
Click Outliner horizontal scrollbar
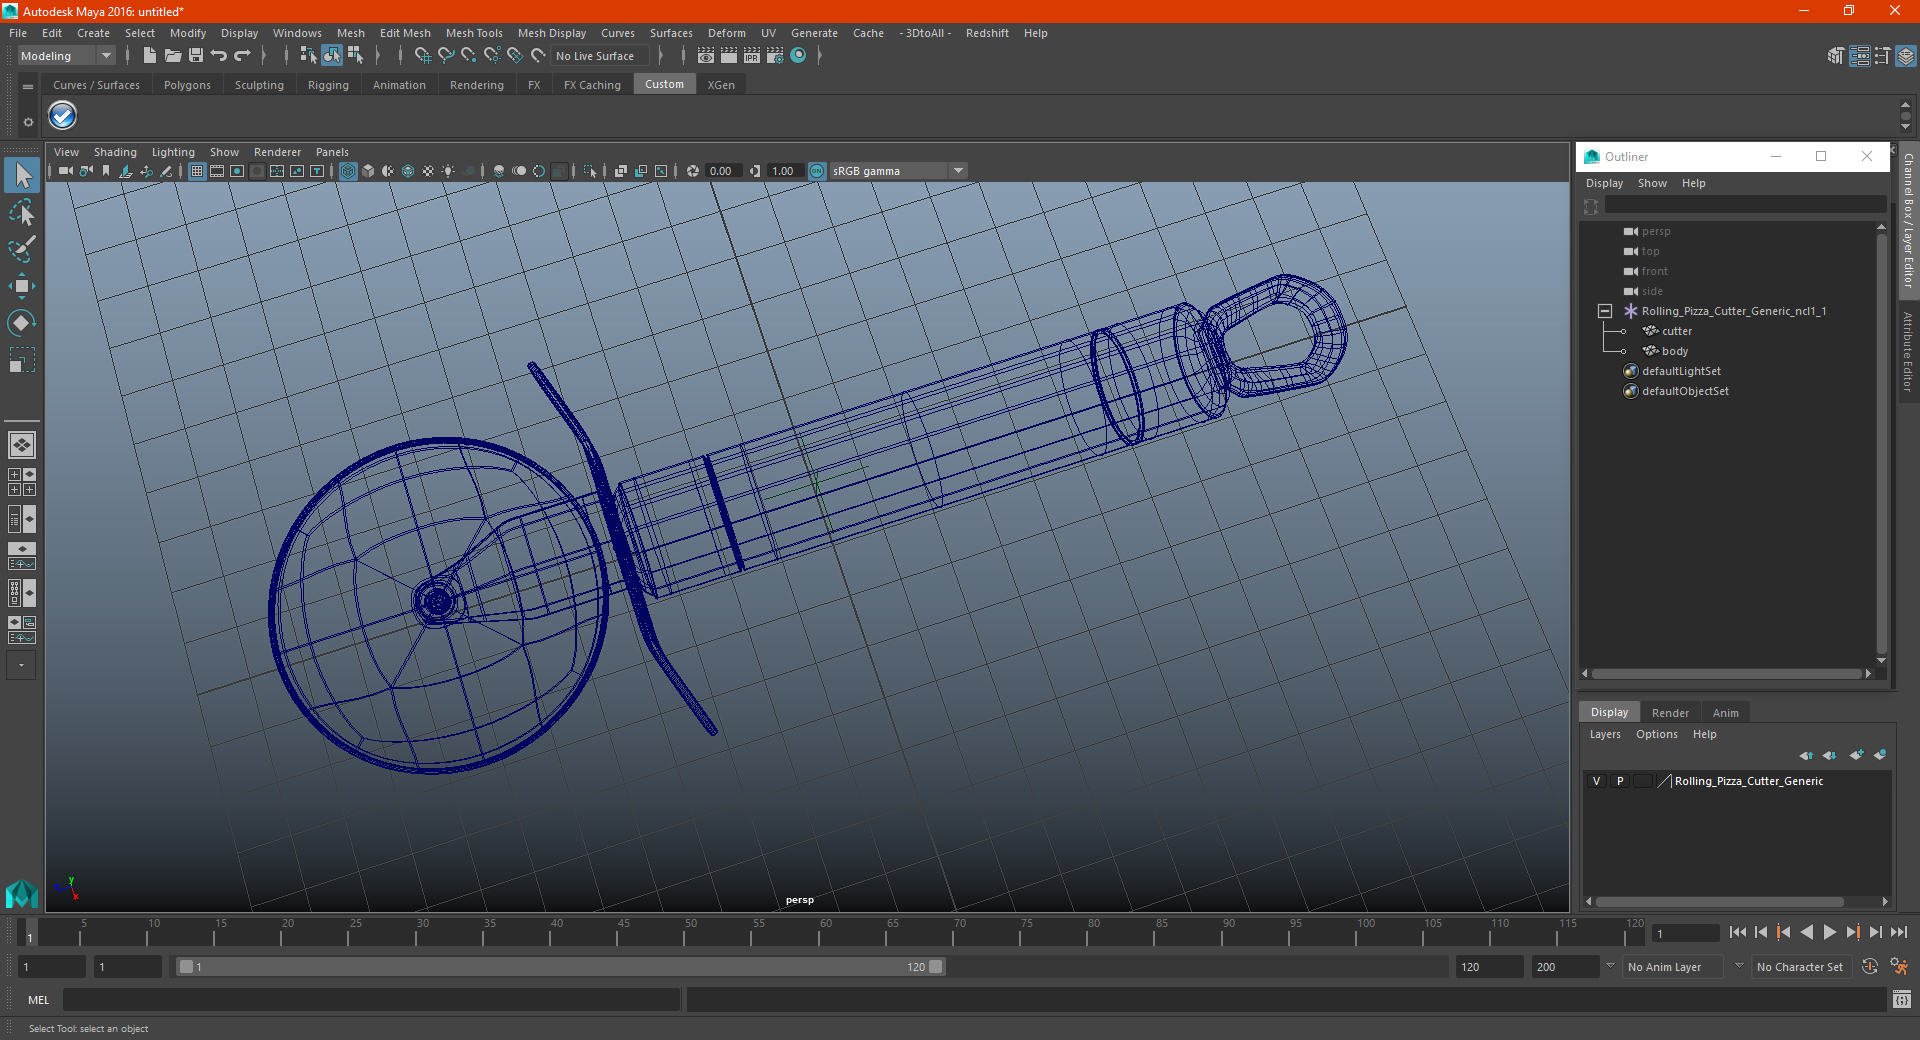tap(1727, 674)
